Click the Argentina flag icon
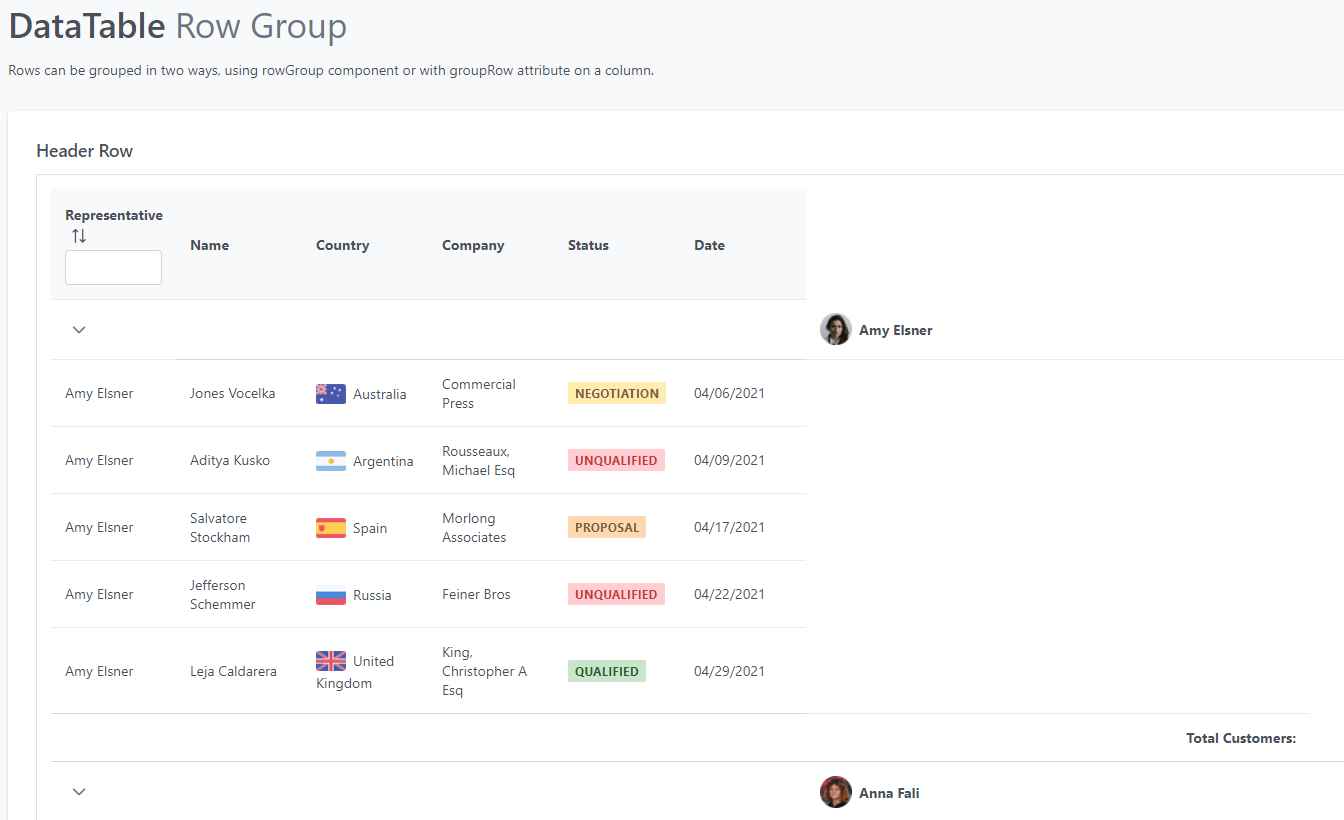This screenshot has width=1344, height=820. pyautogui.click(x=330, y=460)
